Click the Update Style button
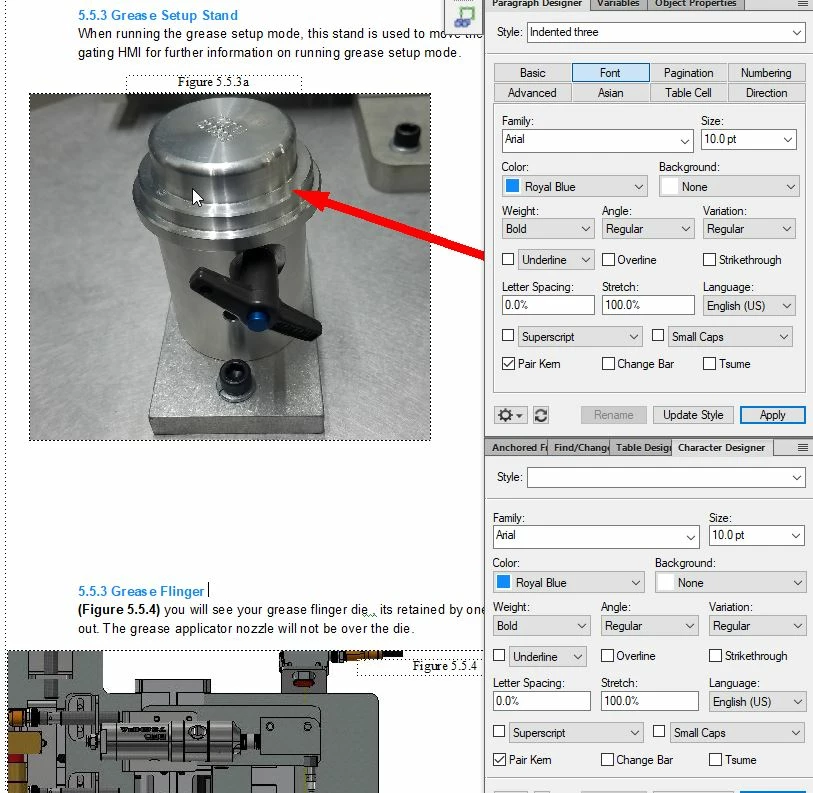 [693, 415]
